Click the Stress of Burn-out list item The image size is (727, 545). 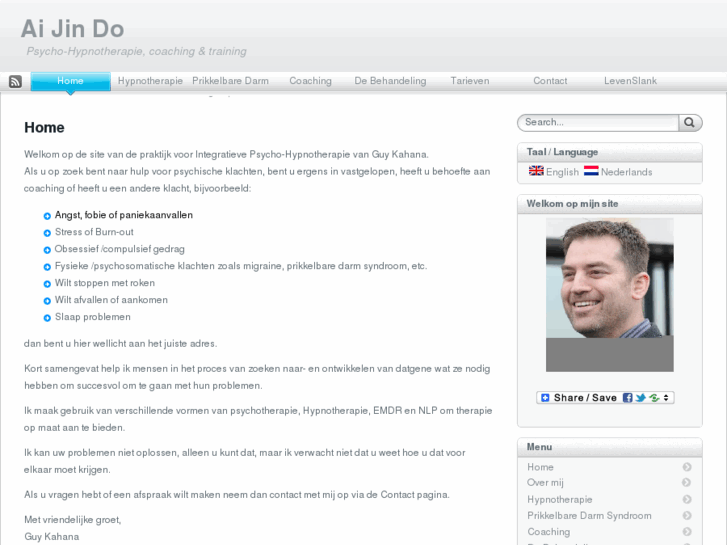[94, 232]
